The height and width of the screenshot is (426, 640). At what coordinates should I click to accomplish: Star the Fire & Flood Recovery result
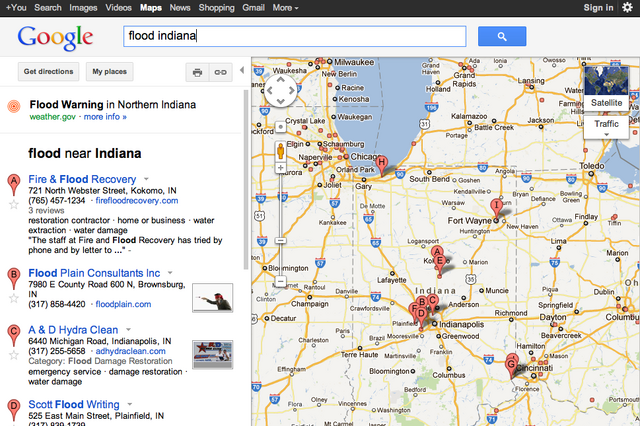coord(14,205)
